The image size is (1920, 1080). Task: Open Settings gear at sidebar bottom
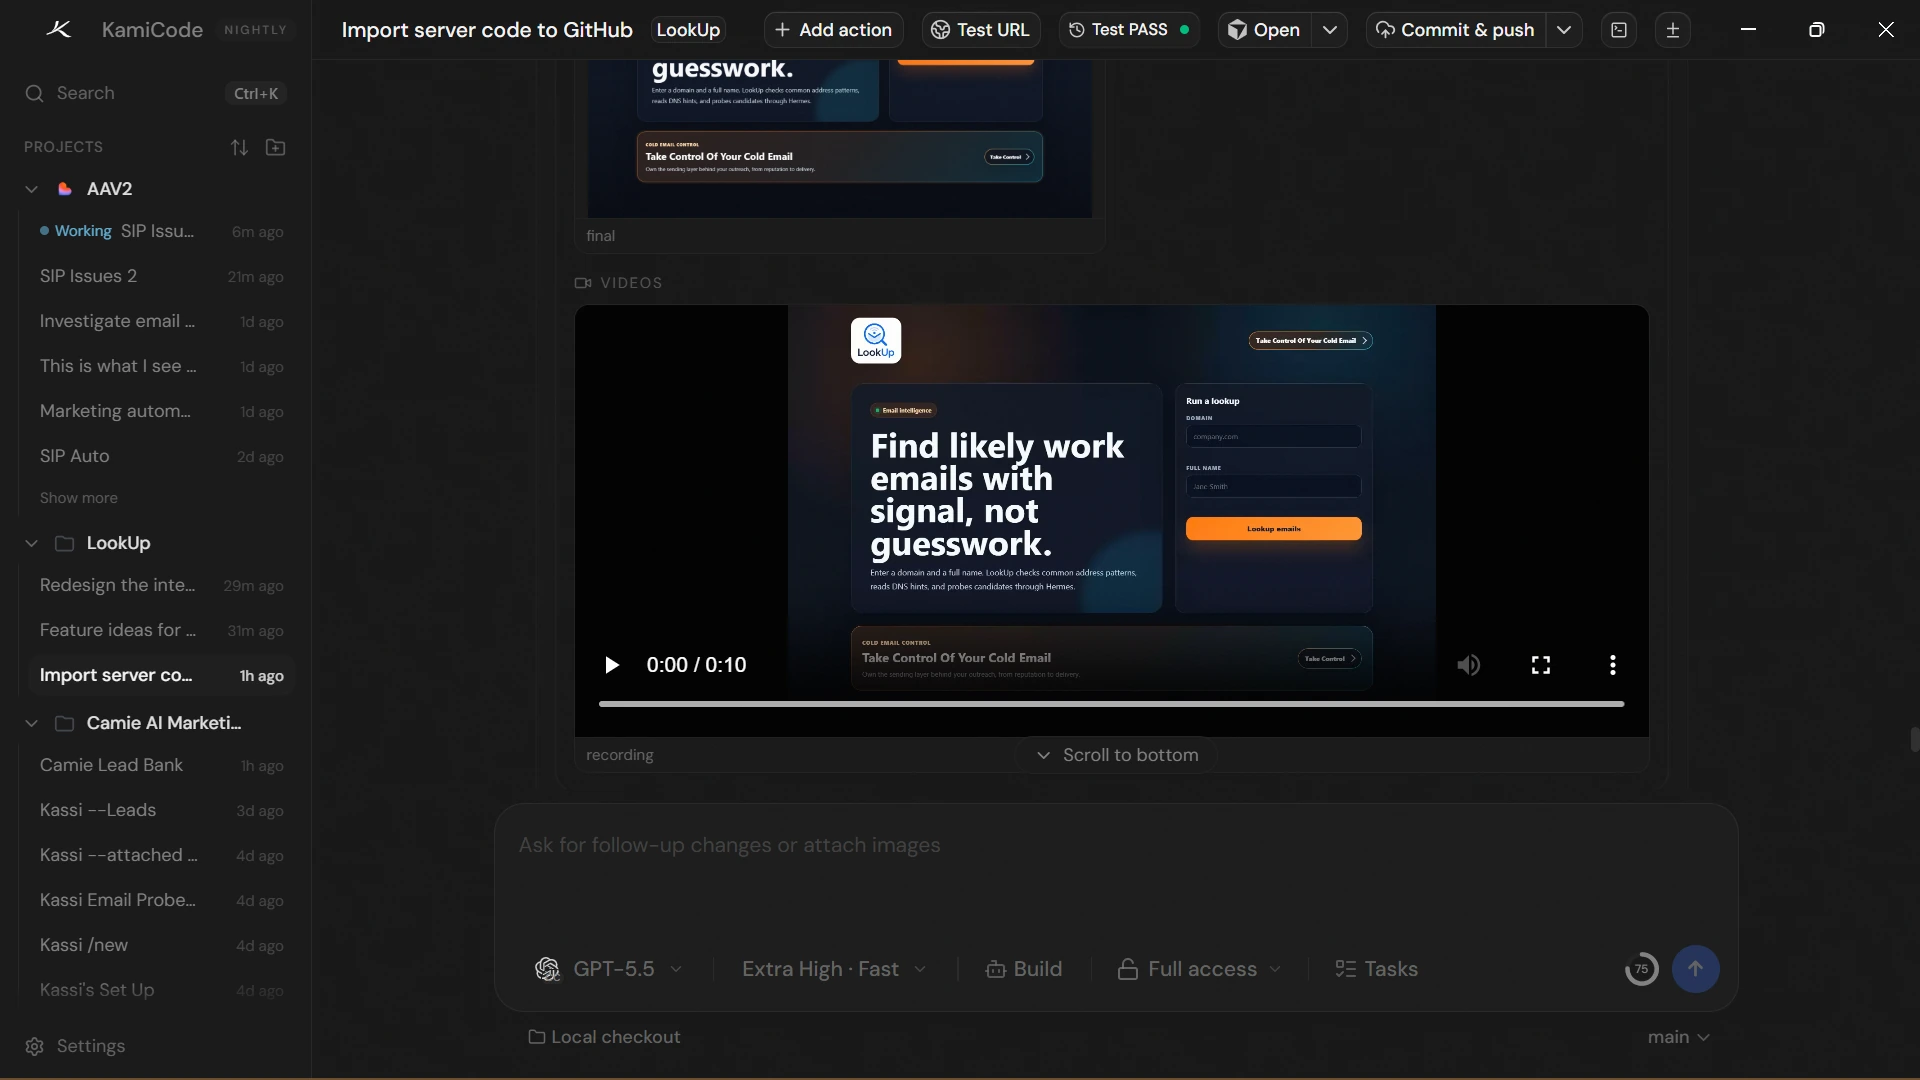pyautogui.click(x=34, y=1046)
